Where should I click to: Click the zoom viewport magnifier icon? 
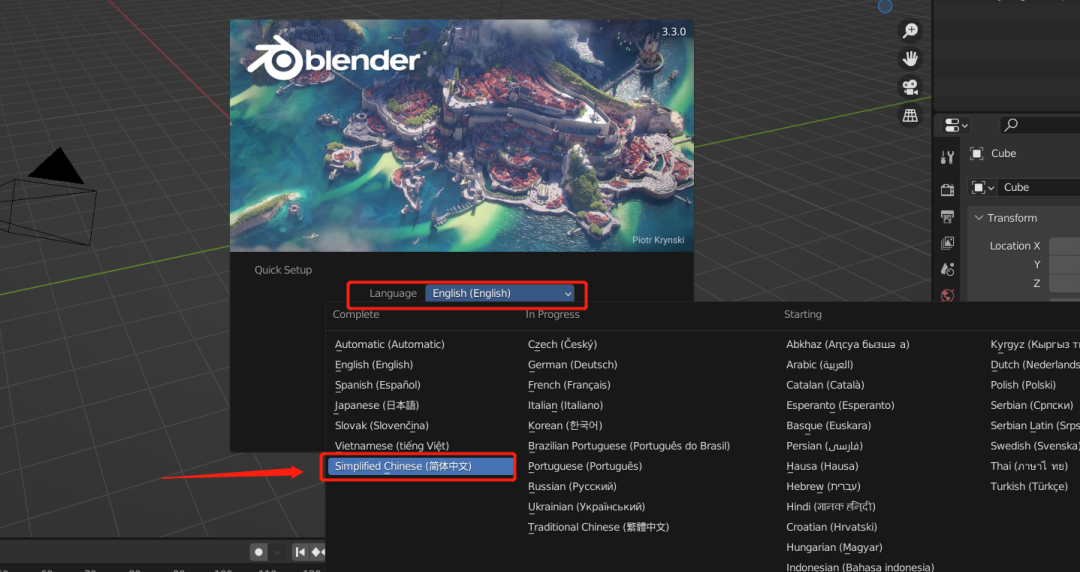click(911, 30)
